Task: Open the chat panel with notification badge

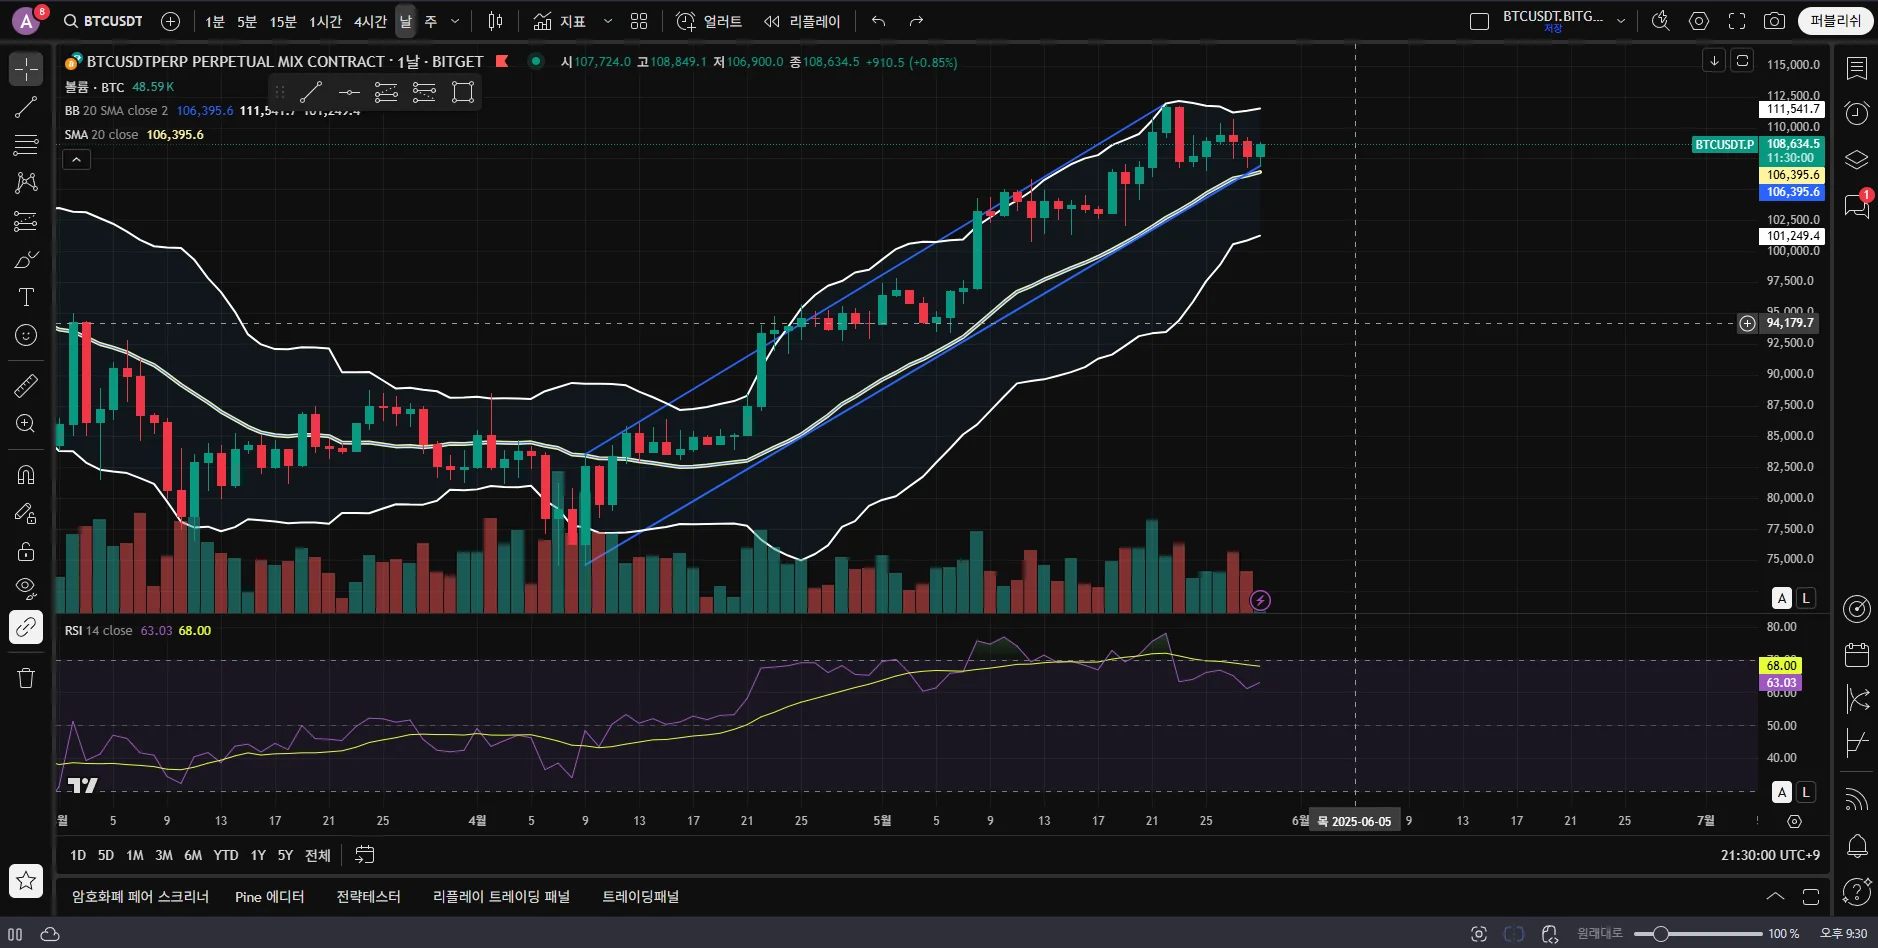Action: pyautogui.click(x=1857, y=206)
